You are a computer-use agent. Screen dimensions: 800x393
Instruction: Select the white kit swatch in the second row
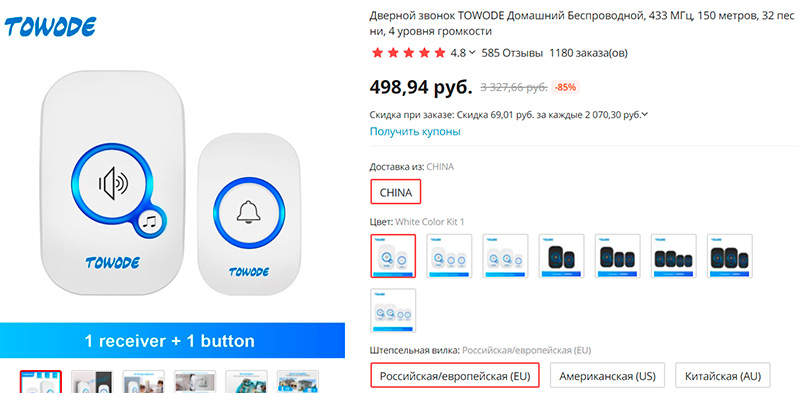(393, 310)
